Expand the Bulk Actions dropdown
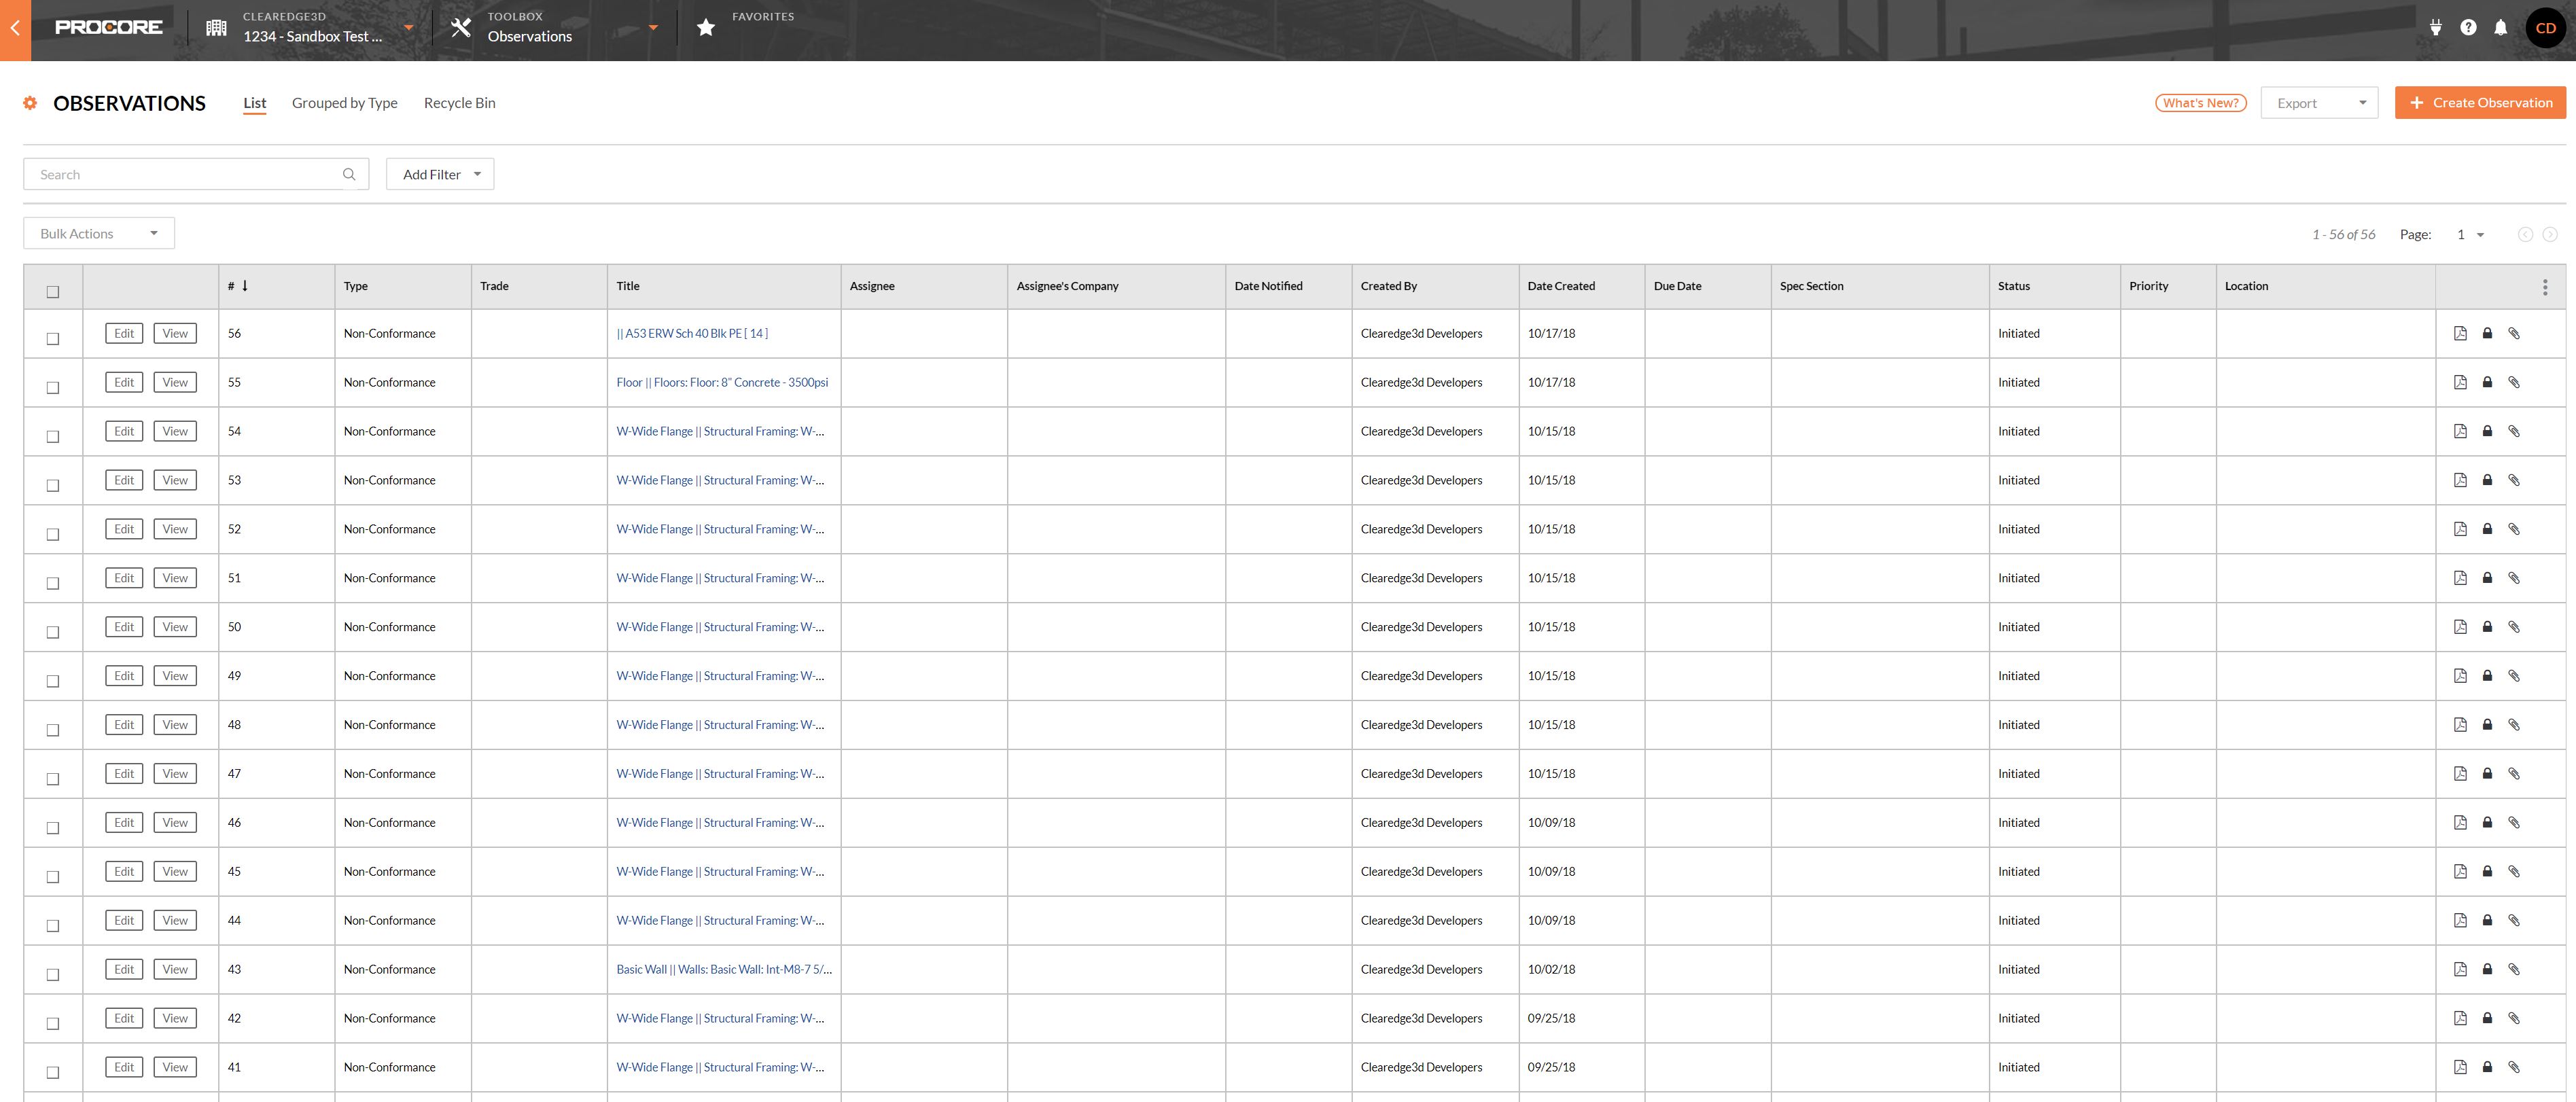The height and width of the screenshot is (1102, 2576). [x=98, y=233]
